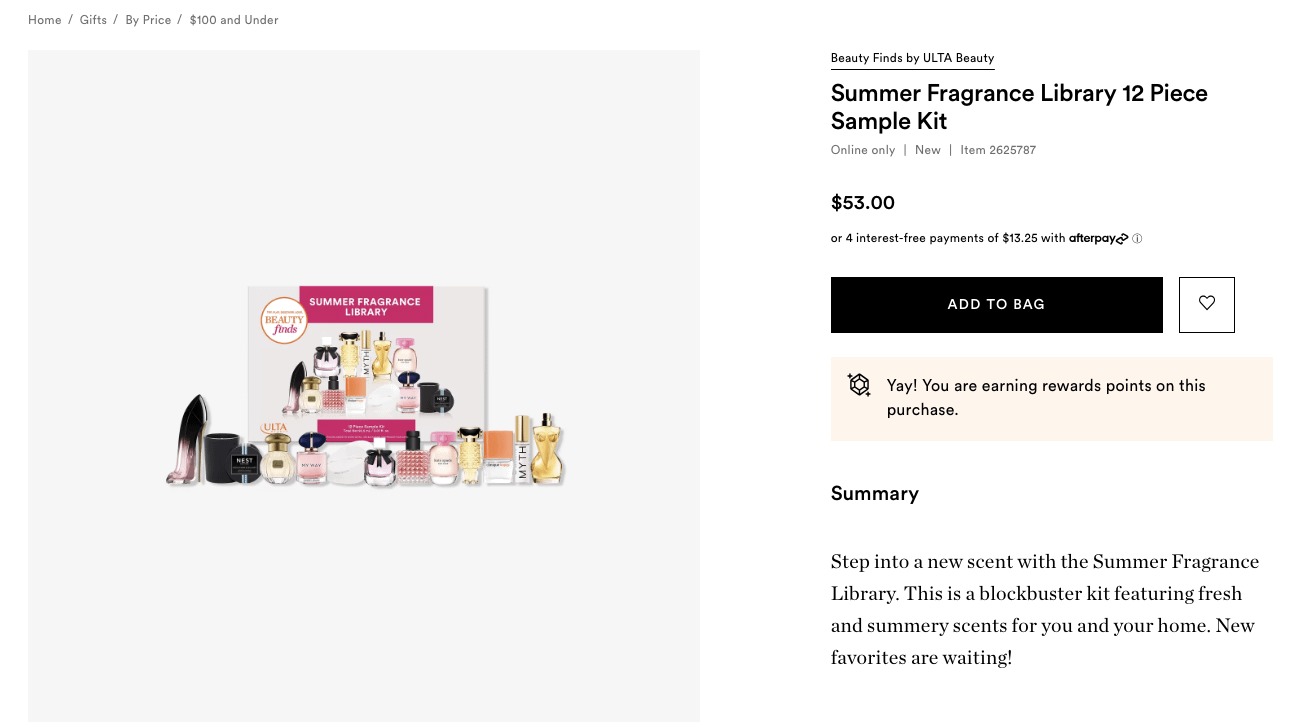Click the Afterpay logo
This screenshot has height=728, width=1300.
1098,238
